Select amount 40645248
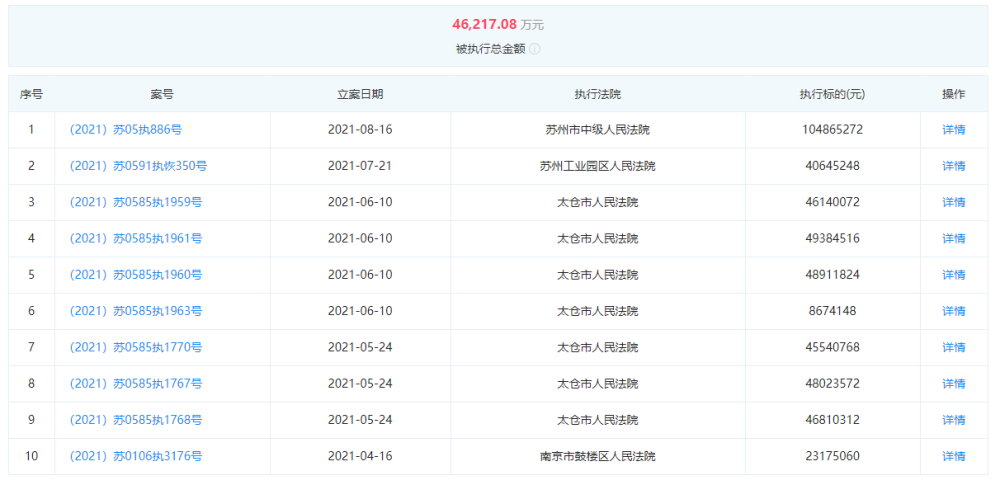The height and width of the screenshot is (485, 1000). point(832,166)
